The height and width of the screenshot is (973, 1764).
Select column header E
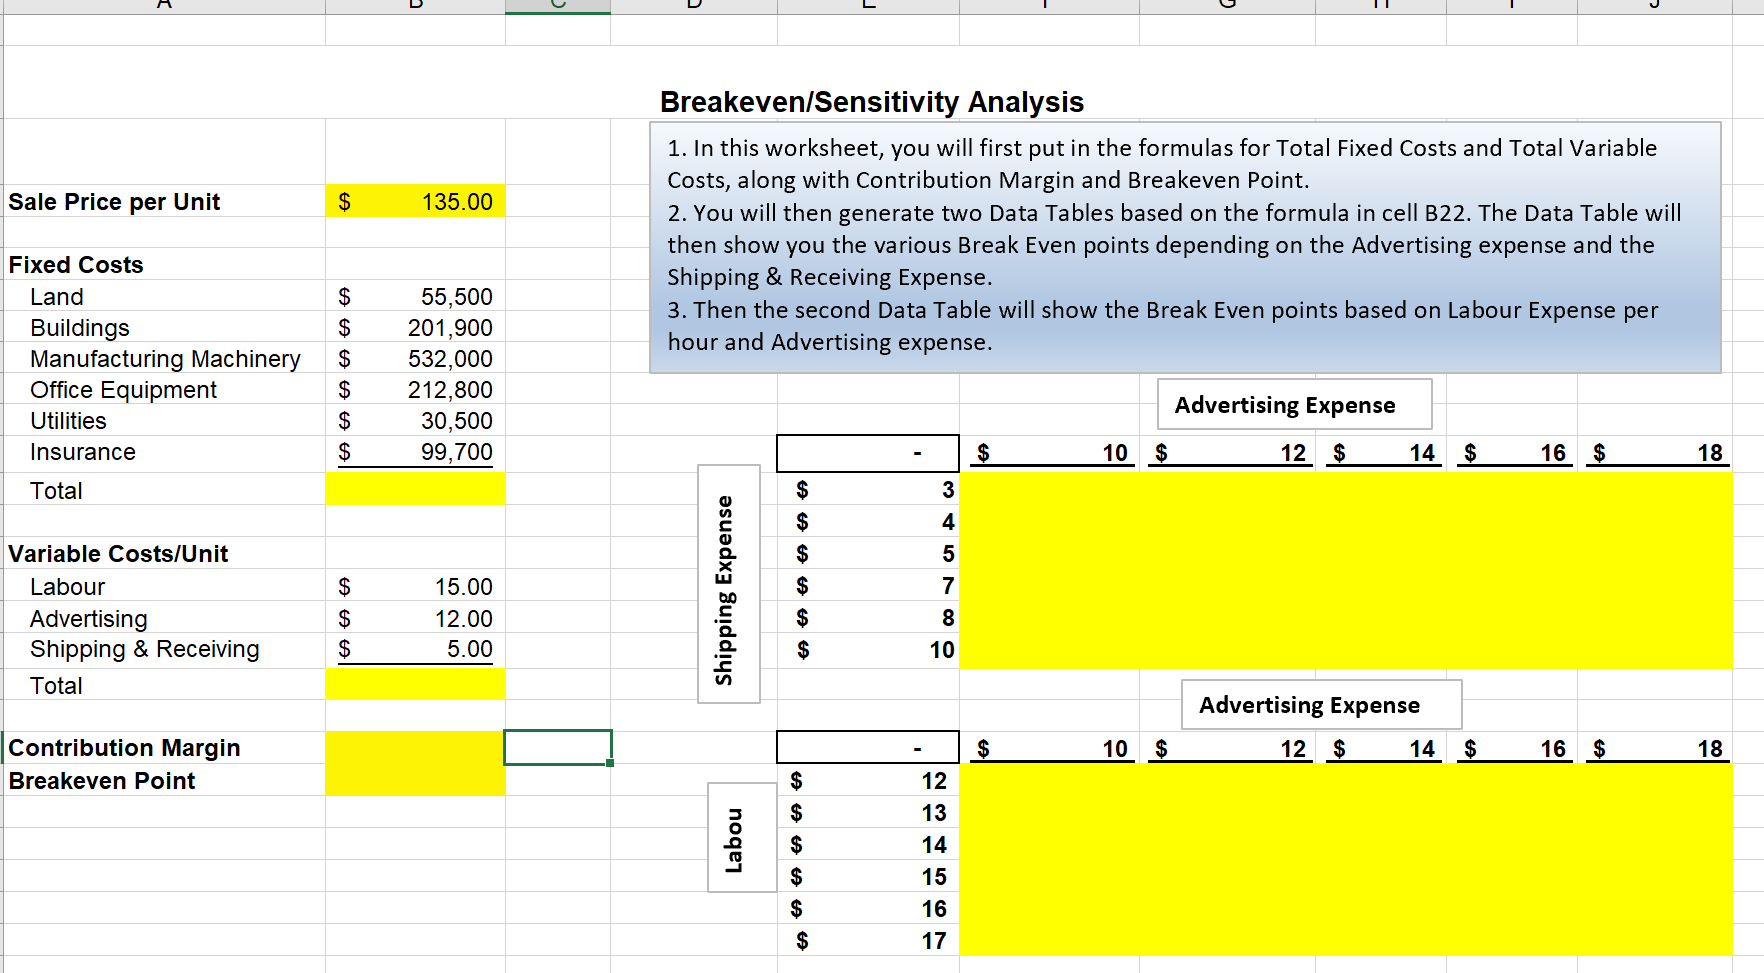866,6
